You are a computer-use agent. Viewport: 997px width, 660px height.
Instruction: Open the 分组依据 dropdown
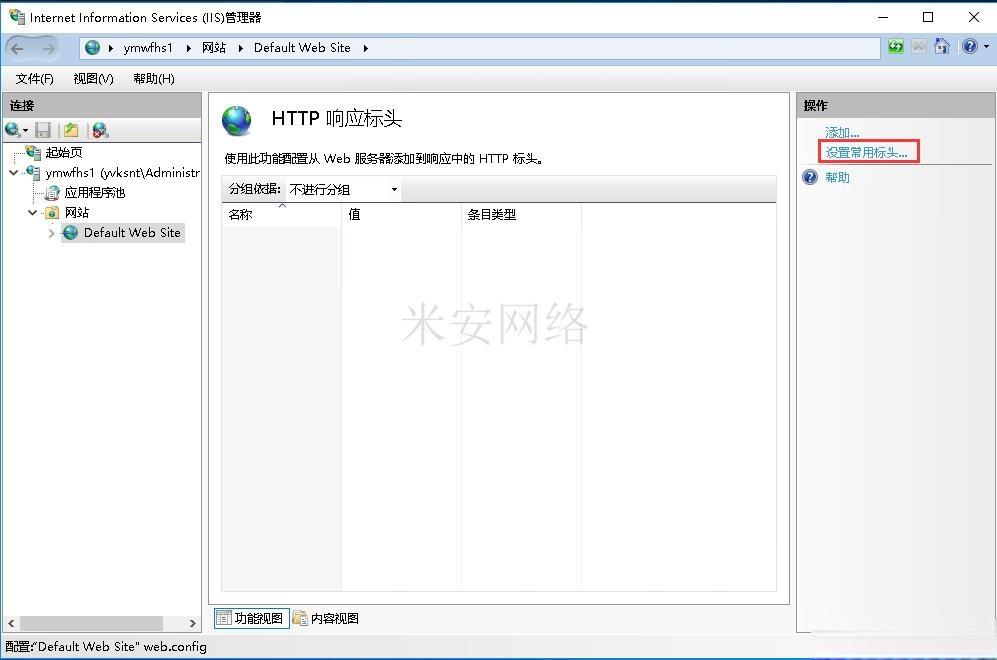click(x=343, y=189)
